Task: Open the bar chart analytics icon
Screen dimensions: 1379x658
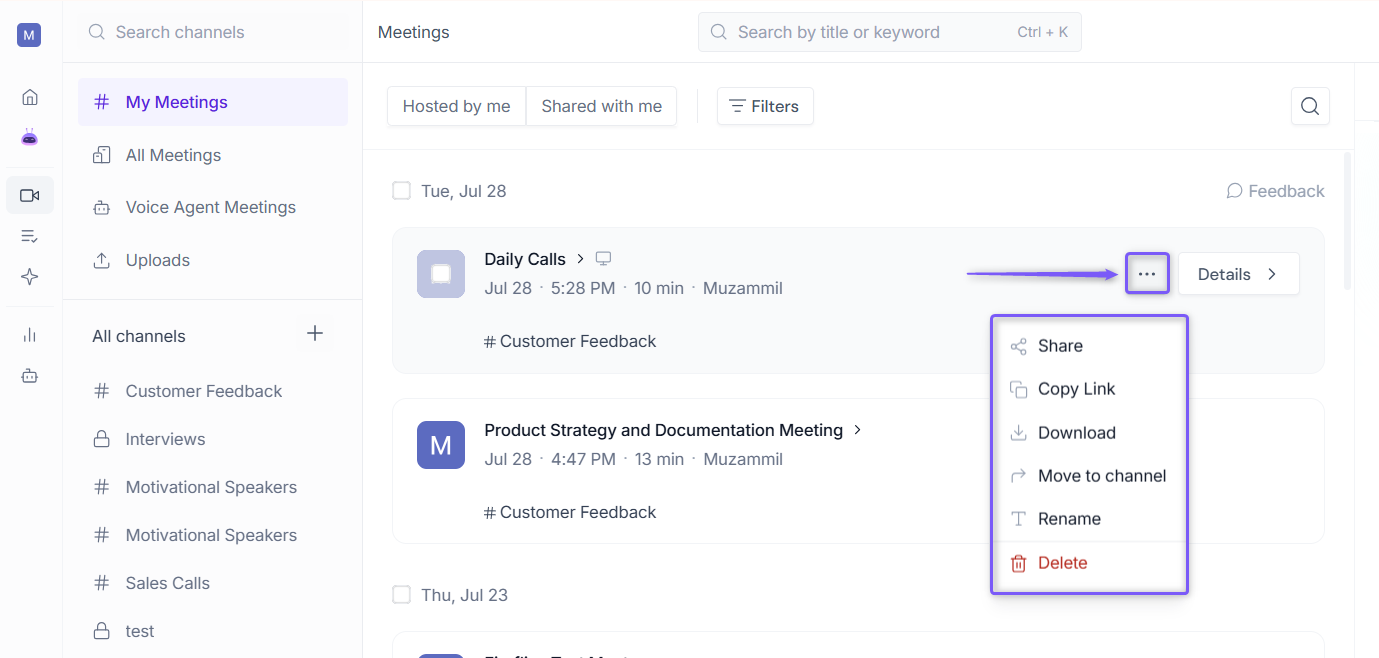Action: tap(30, 335)
